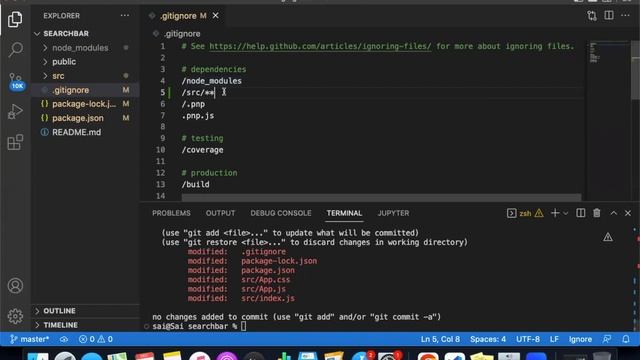The image size is (640, 360).
Task: Kill the terminal with trash icon
Action: coord(597,213)
